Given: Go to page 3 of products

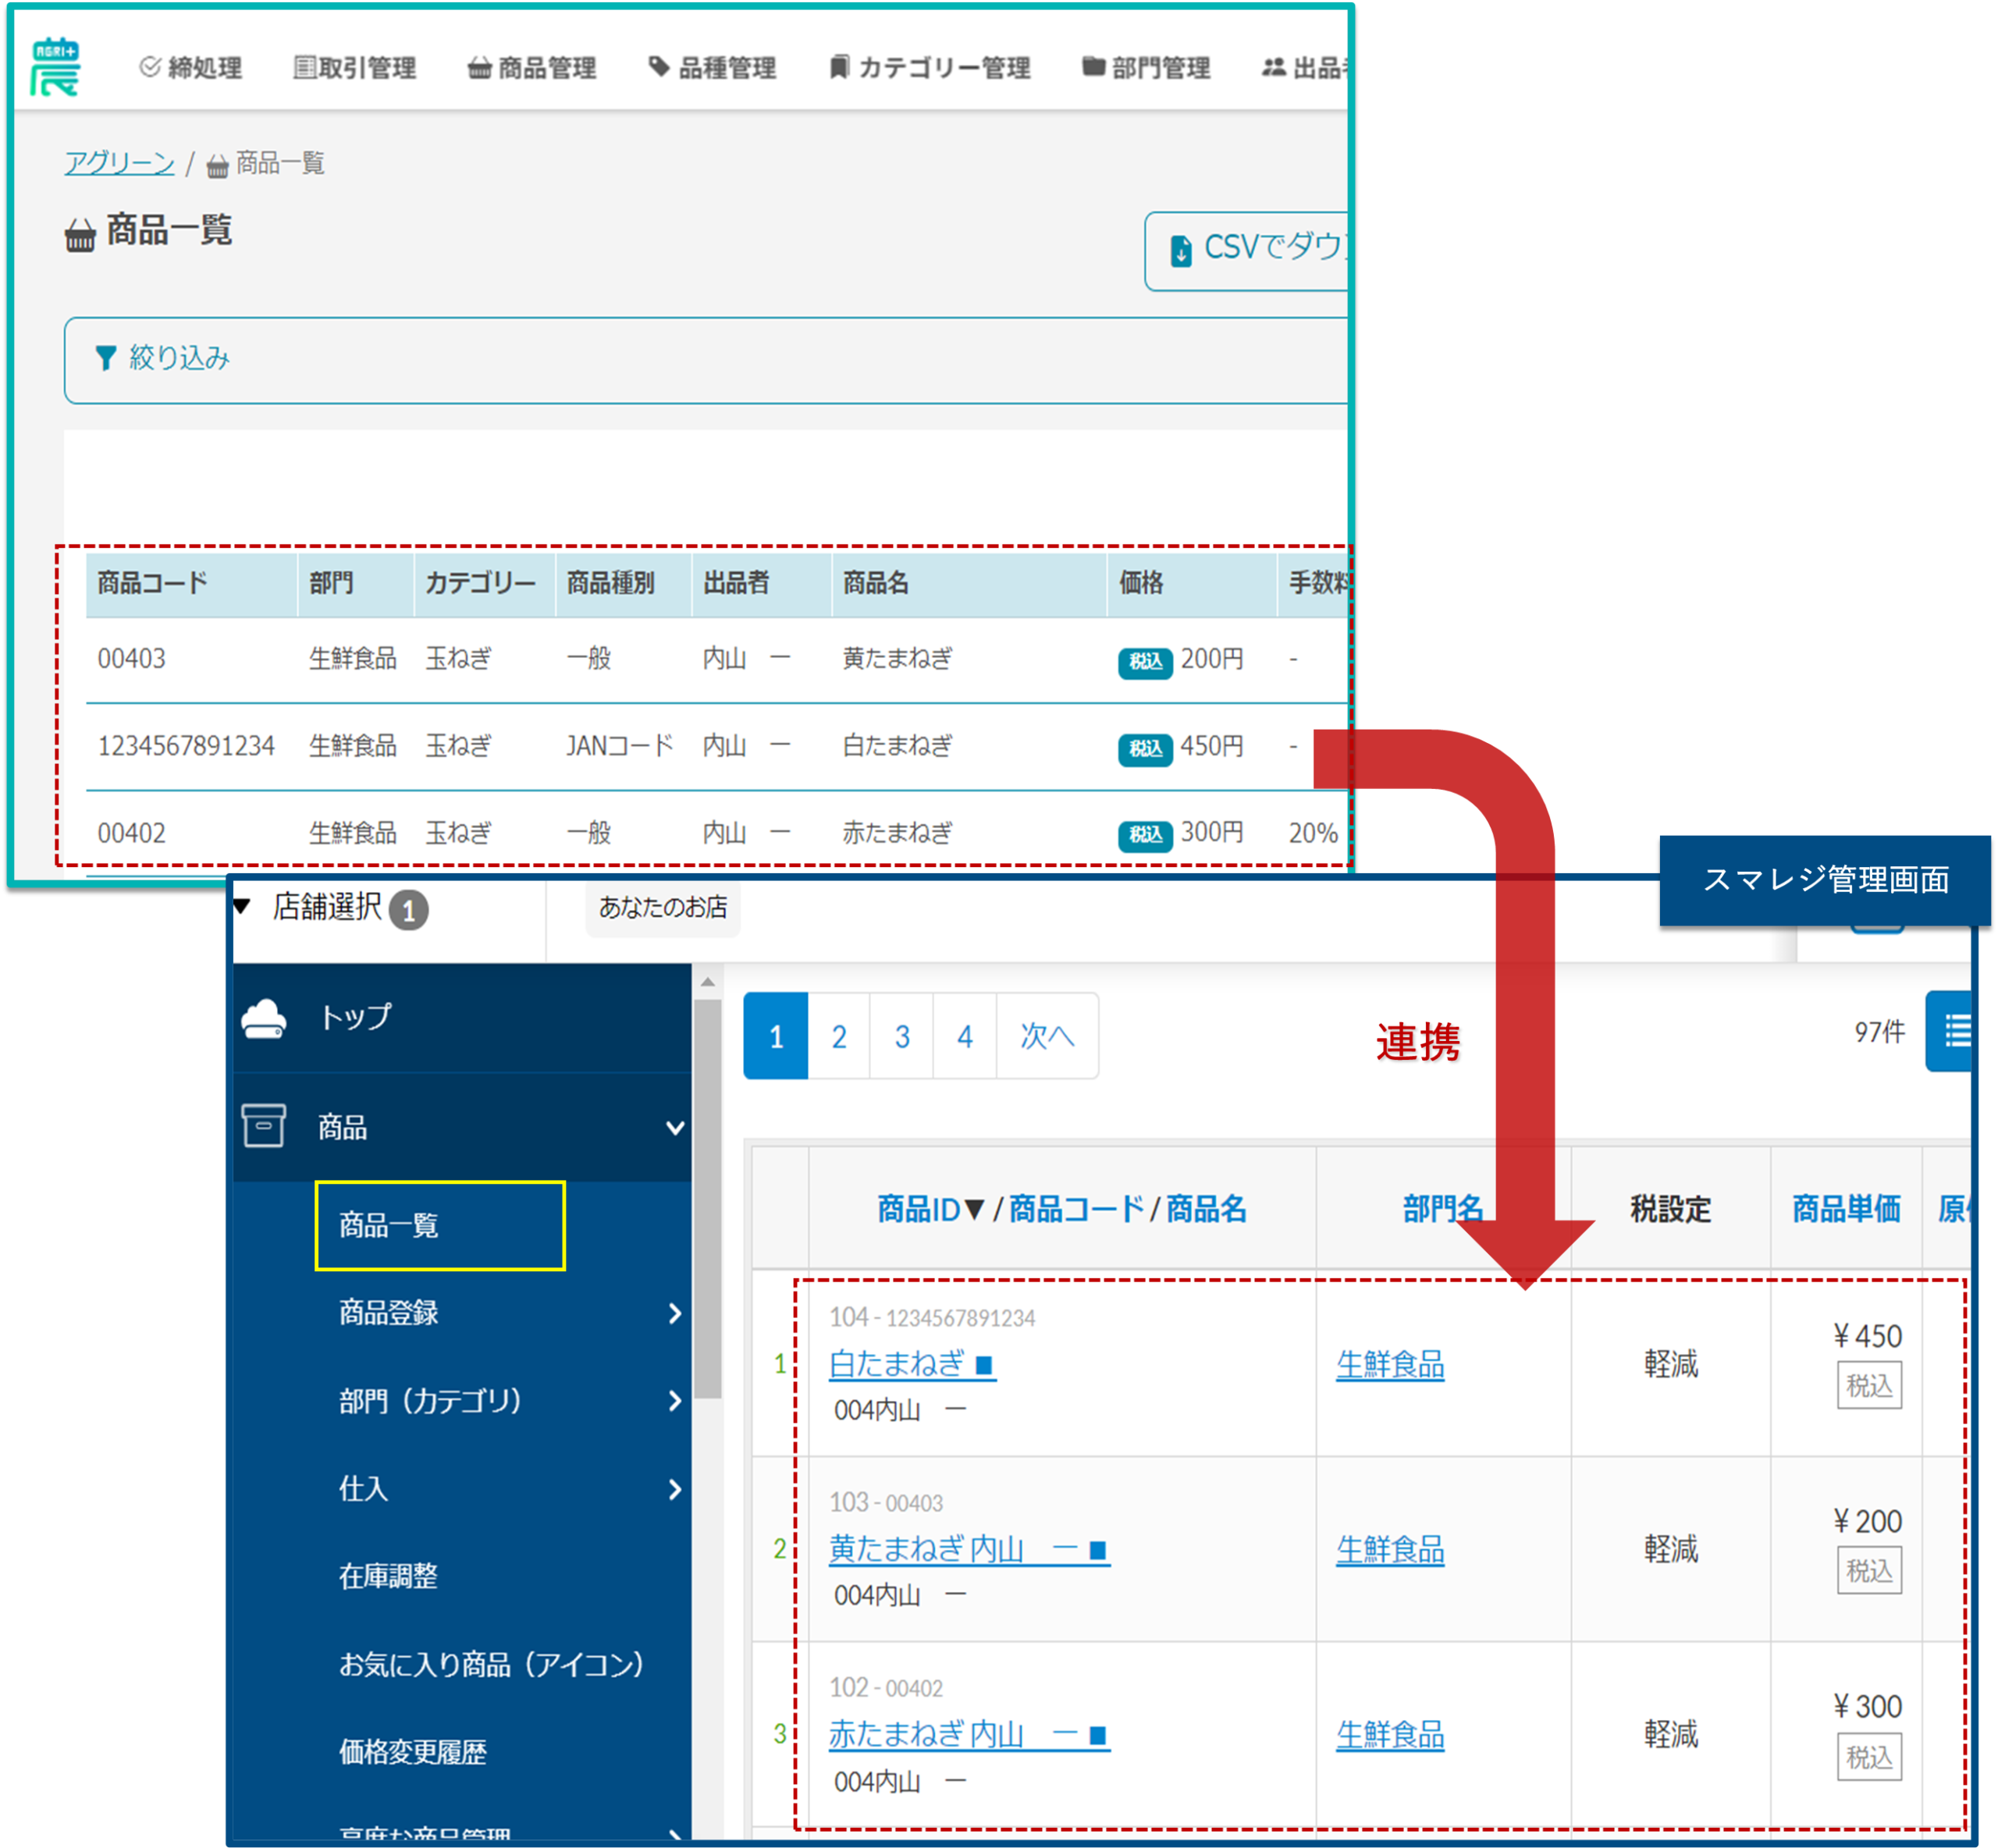Looking at the screenshot, I should coord(901,1036).
